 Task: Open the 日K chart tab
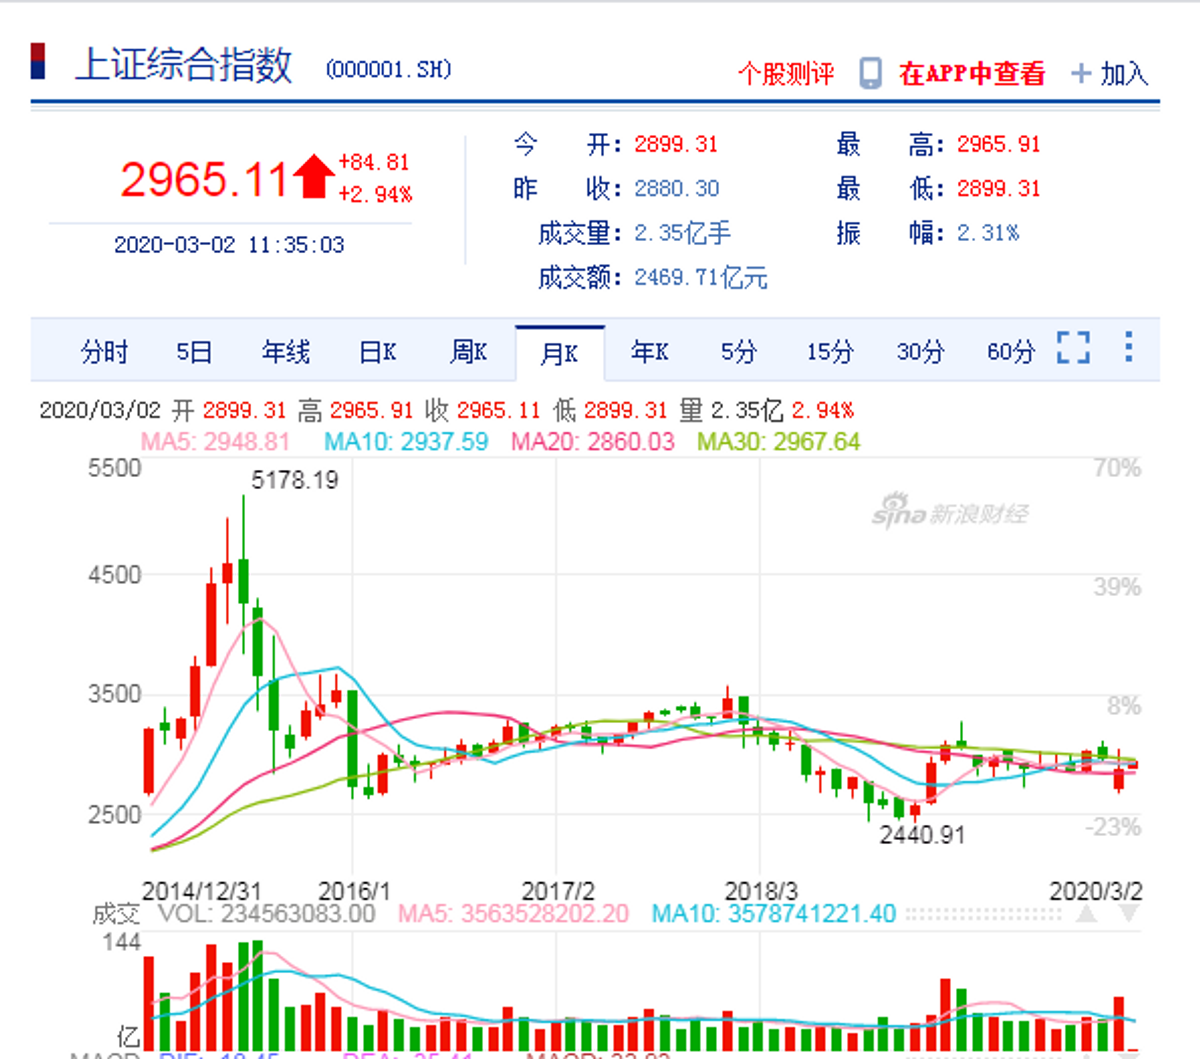tap(378, 352)
